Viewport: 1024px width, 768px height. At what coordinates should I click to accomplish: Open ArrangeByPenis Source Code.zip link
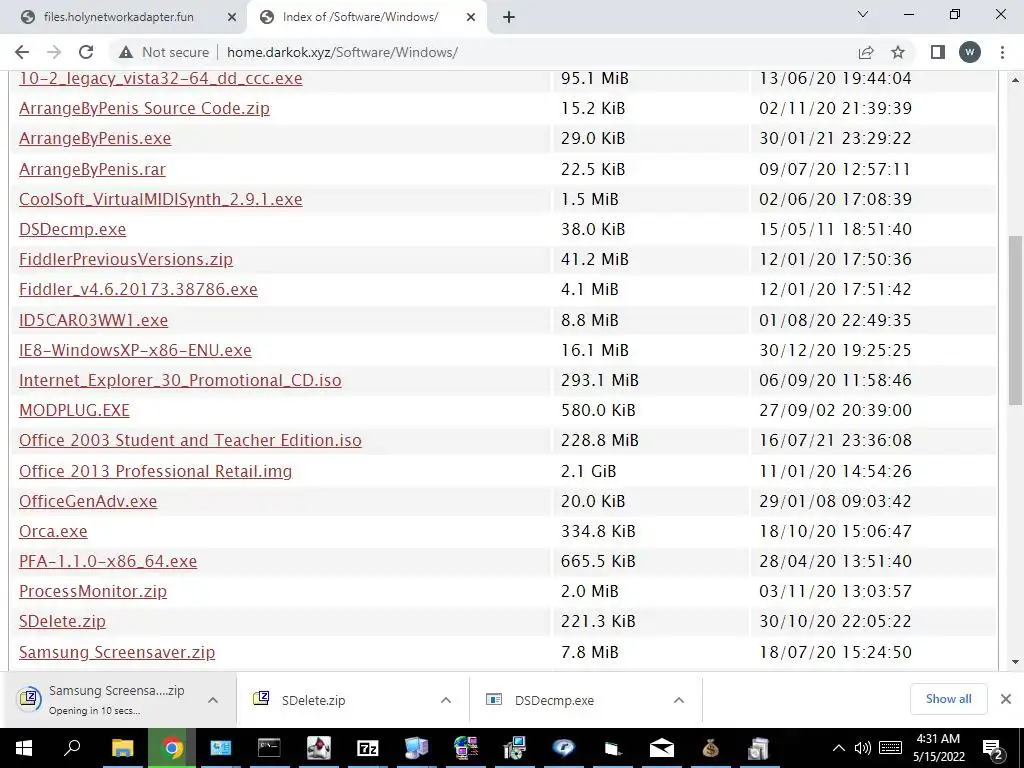coord(144,108)
